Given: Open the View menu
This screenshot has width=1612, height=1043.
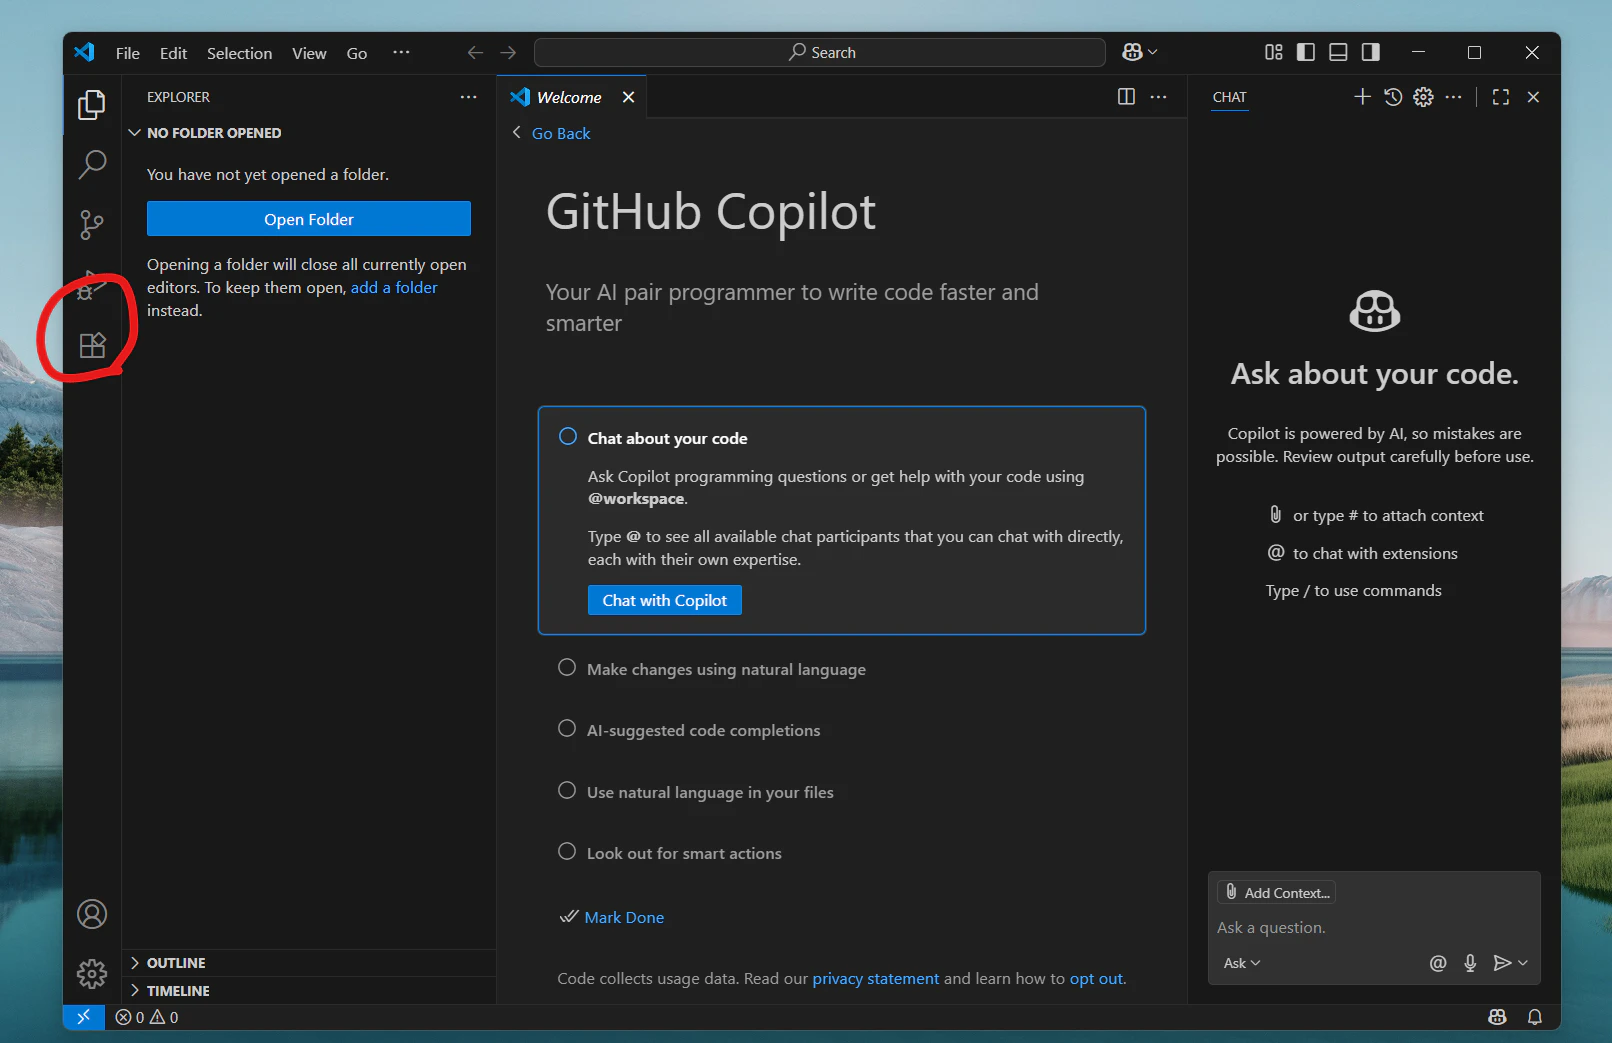Looking at the screenshot, I should click(309, 53).
